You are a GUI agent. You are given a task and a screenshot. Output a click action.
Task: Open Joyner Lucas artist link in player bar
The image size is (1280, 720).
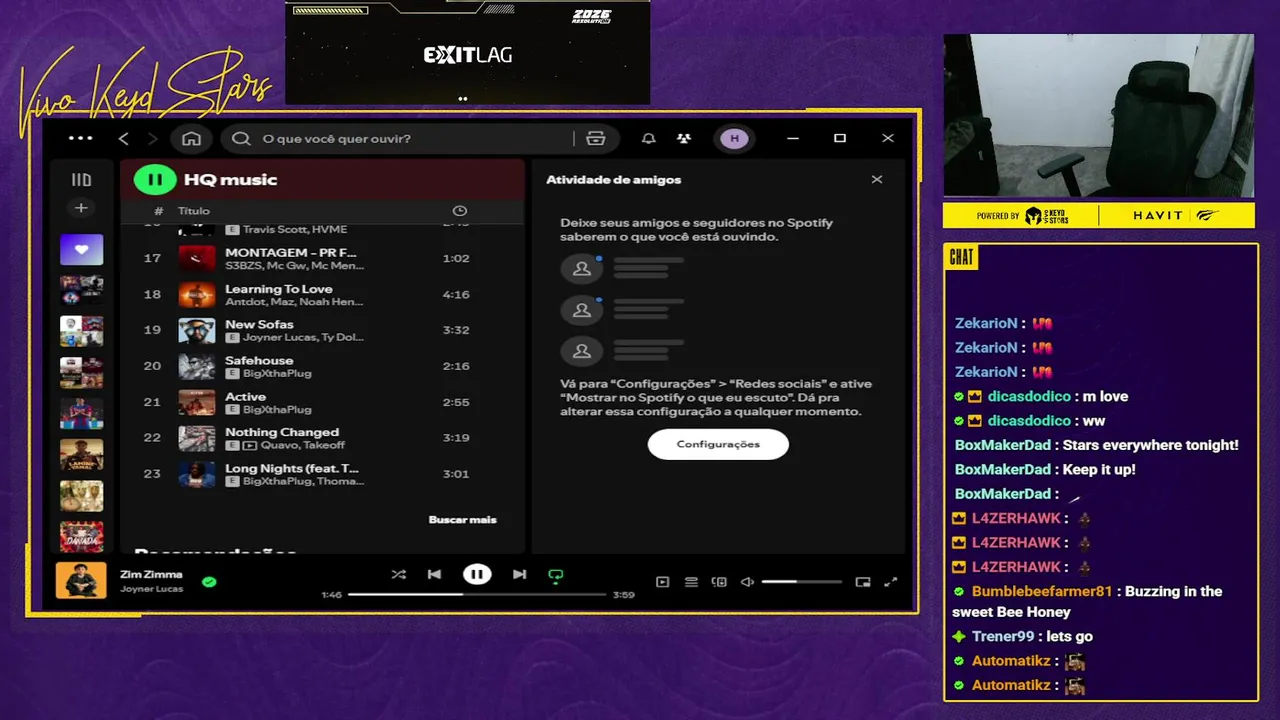tap(151, 589)
